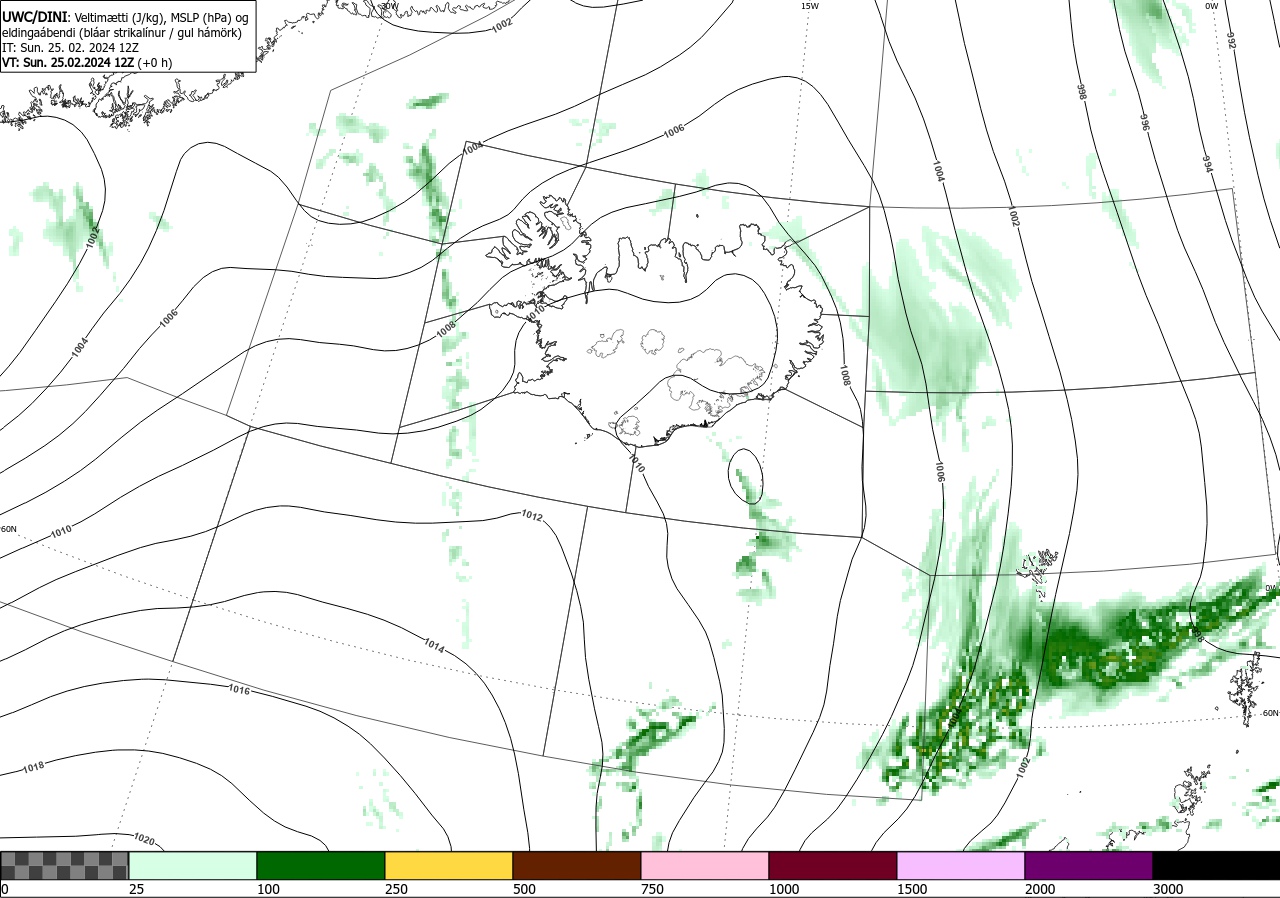Click the light green 25–100 legend swatch
The image size is (1280, 898).
tap(193, 865)
